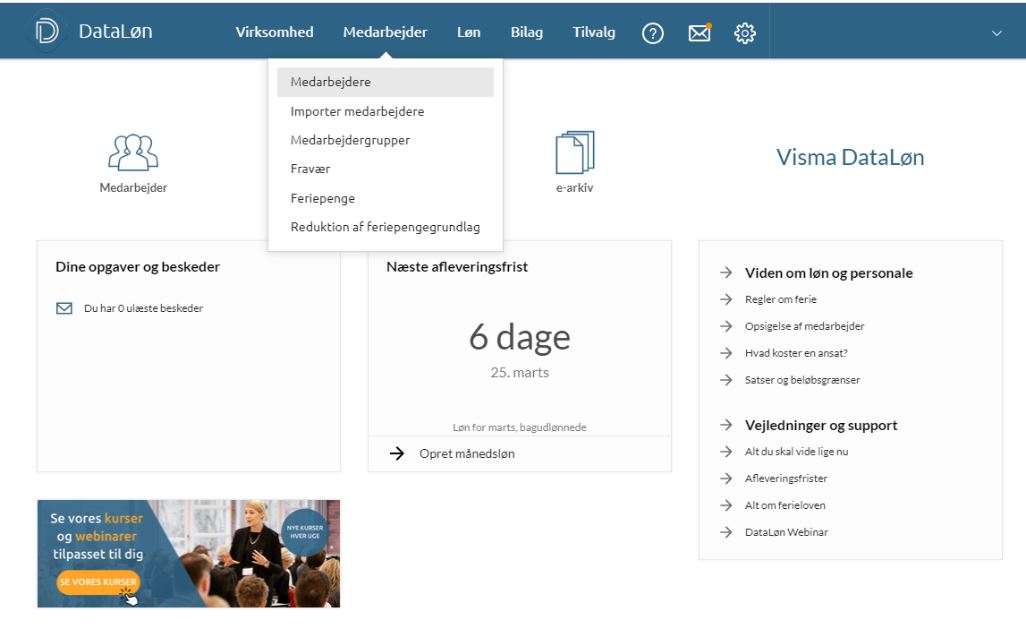Click the DataLøn brand name text
1026x629 pixels.
click(x=115, y=31)
